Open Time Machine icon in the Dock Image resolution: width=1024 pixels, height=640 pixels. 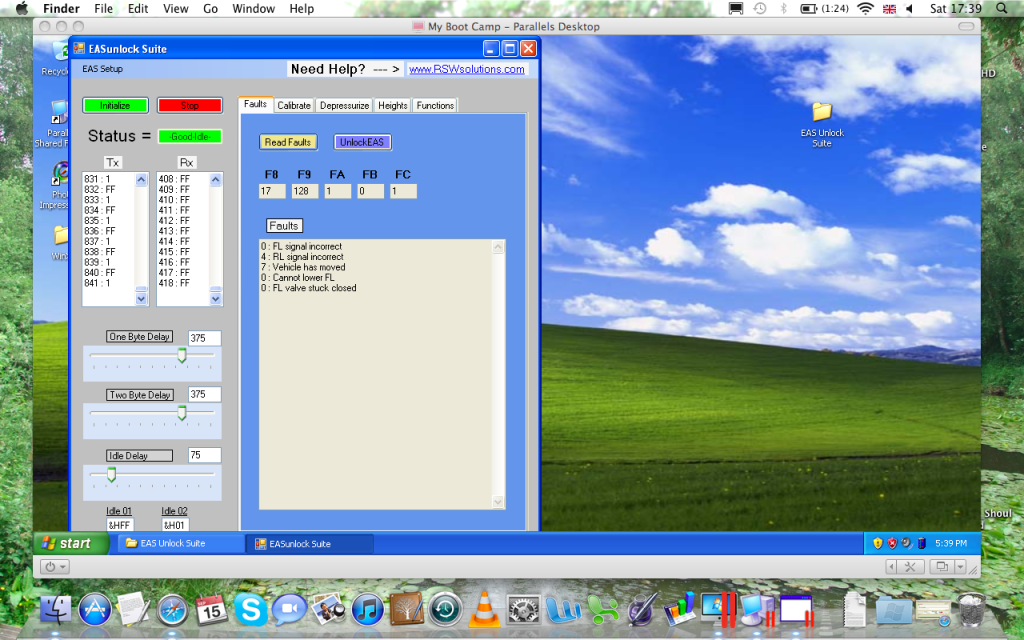(x=446, y=610)
